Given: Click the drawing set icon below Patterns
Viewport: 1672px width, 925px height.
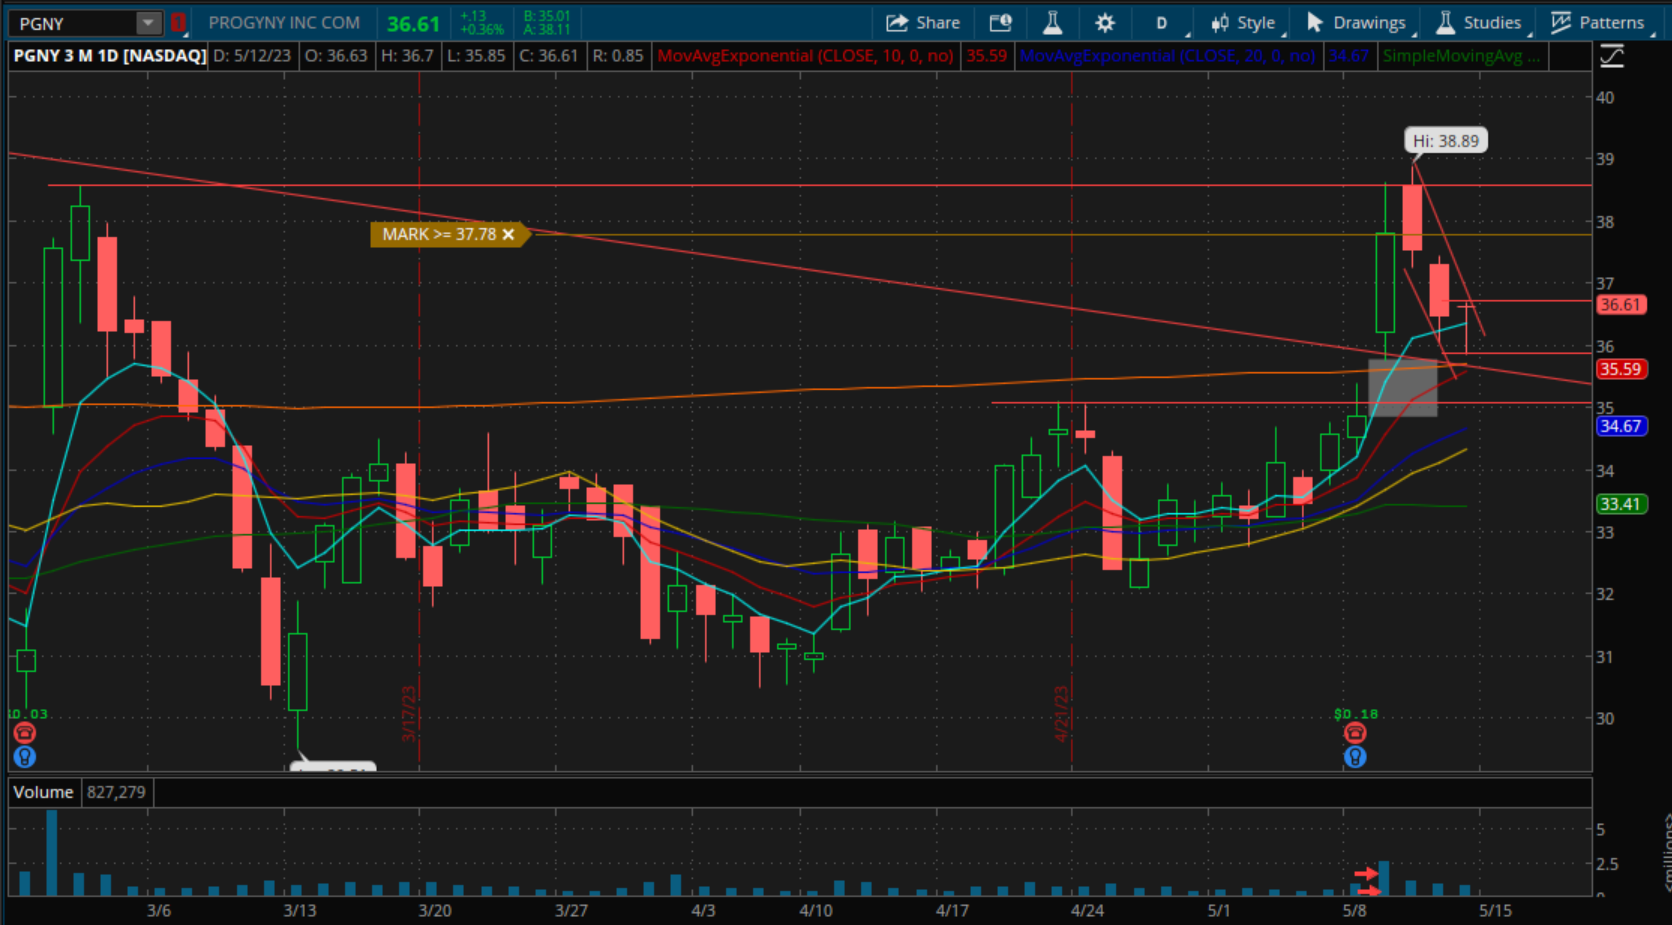Looking at the screenshot, I should click(1611, 57).
